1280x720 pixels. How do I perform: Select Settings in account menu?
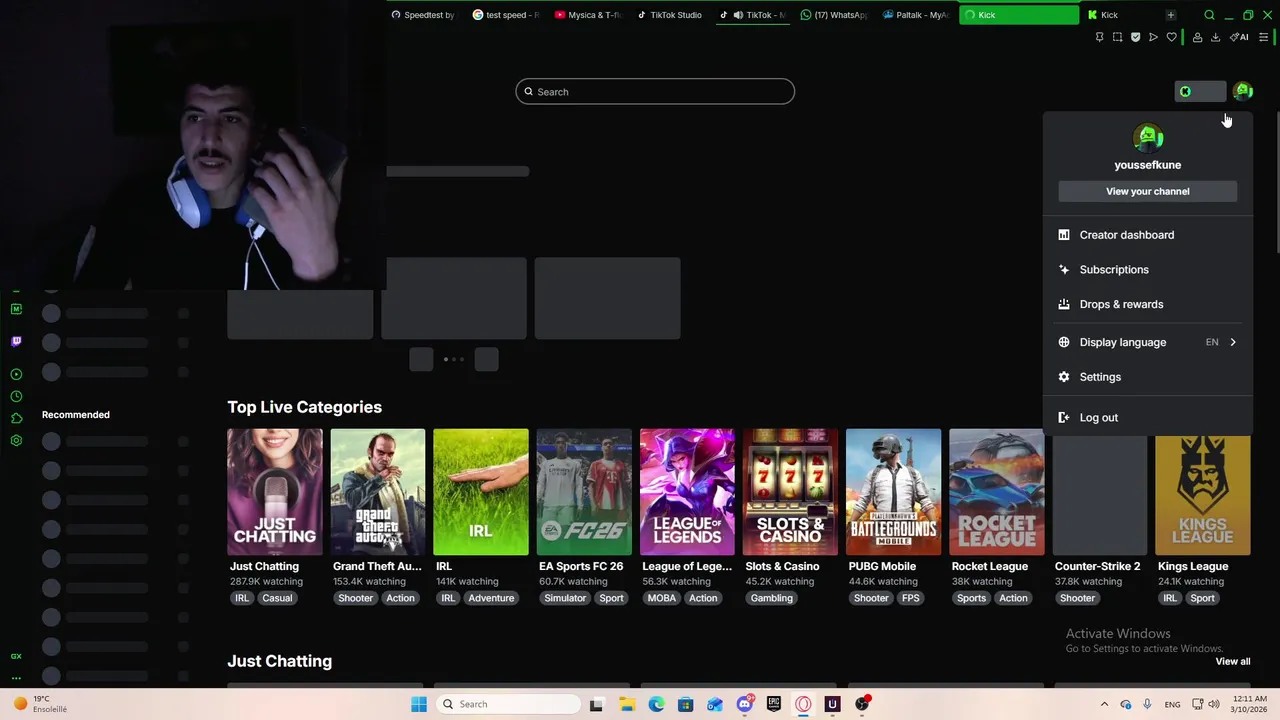(1148, 377)
